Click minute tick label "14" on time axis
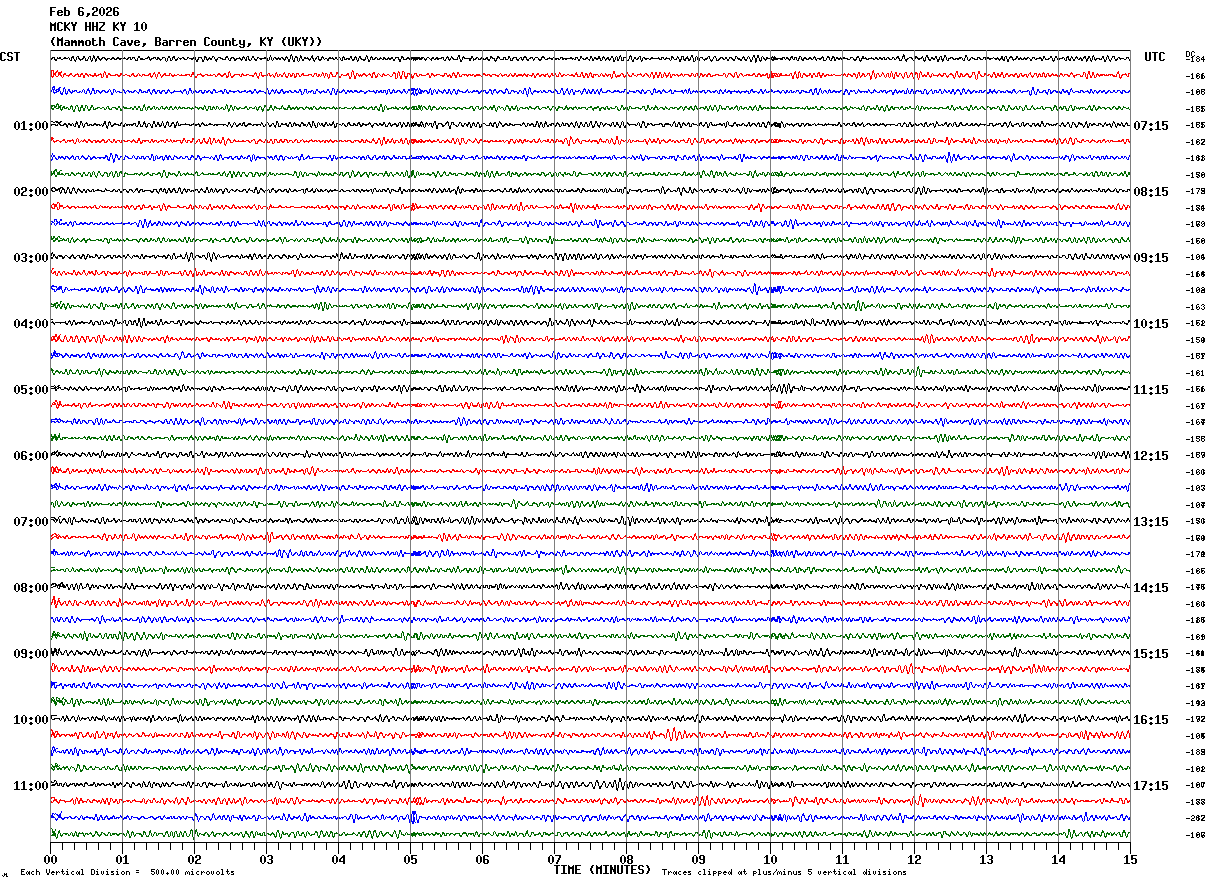The height and width of the screenshot is (886, 1210). pos(1059,859)
